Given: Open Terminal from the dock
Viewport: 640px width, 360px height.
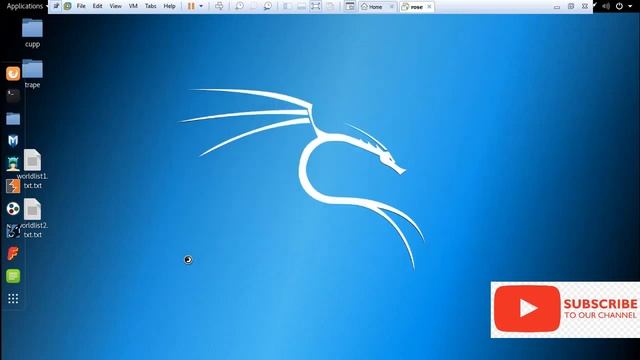Looking at the screenshot, I should pos(13,96).
